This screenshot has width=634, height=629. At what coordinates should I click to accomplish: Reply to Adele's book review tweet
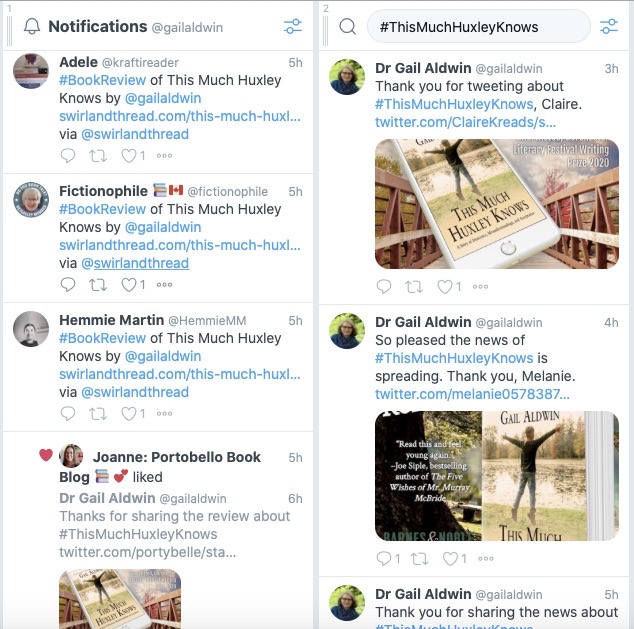[x=68, y=156]
